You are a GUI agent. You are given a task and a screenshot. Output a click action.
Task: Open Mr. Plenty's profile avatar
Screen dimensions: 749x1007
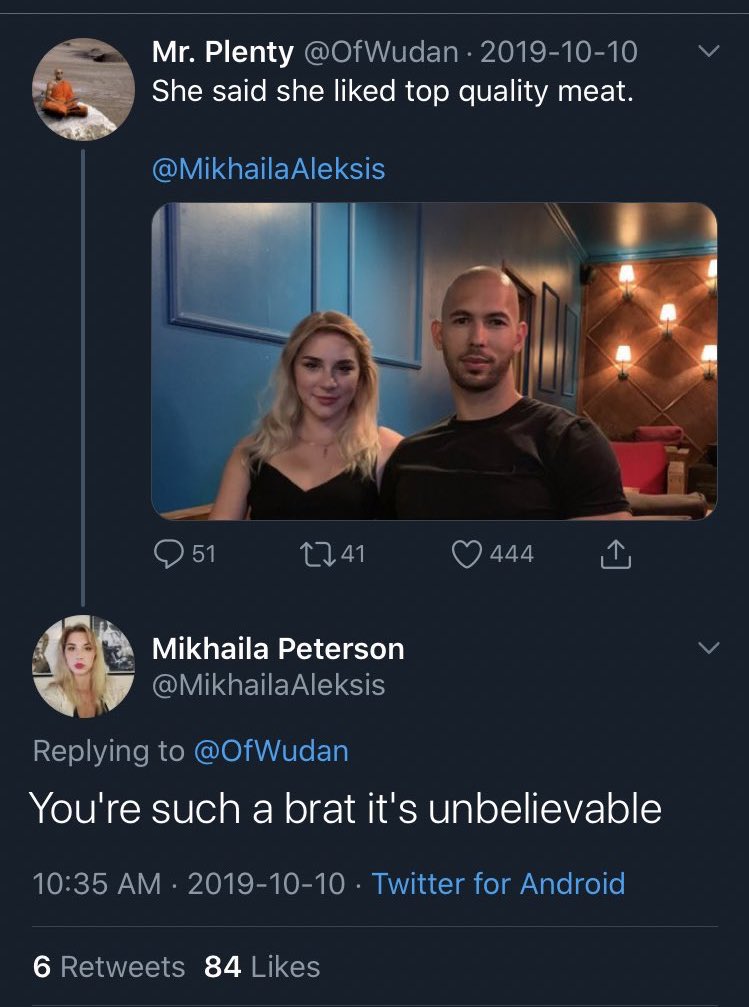pos(84,89)
